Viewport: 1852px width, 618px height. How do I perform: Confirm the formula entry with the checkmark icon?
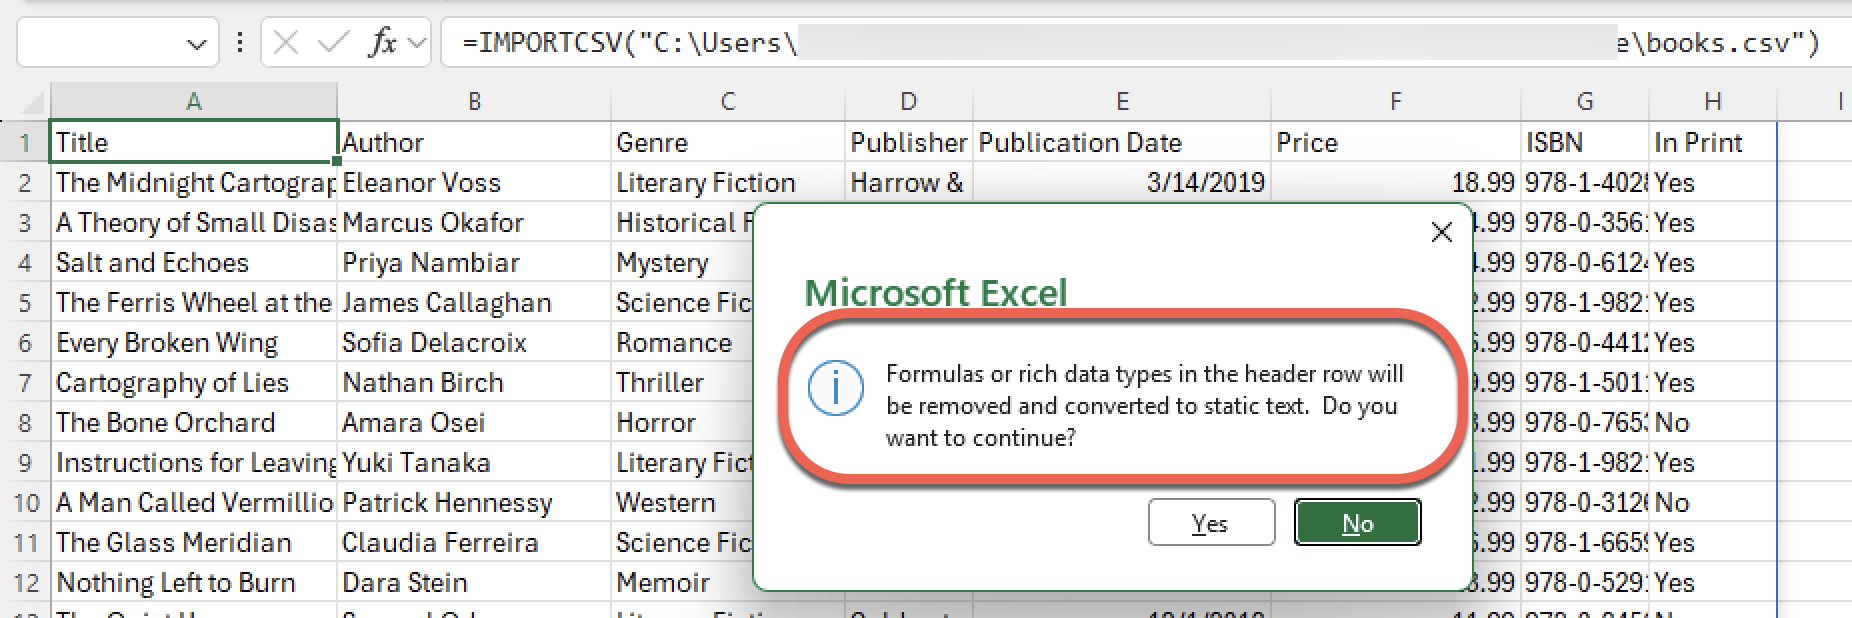tap(333, 43)
